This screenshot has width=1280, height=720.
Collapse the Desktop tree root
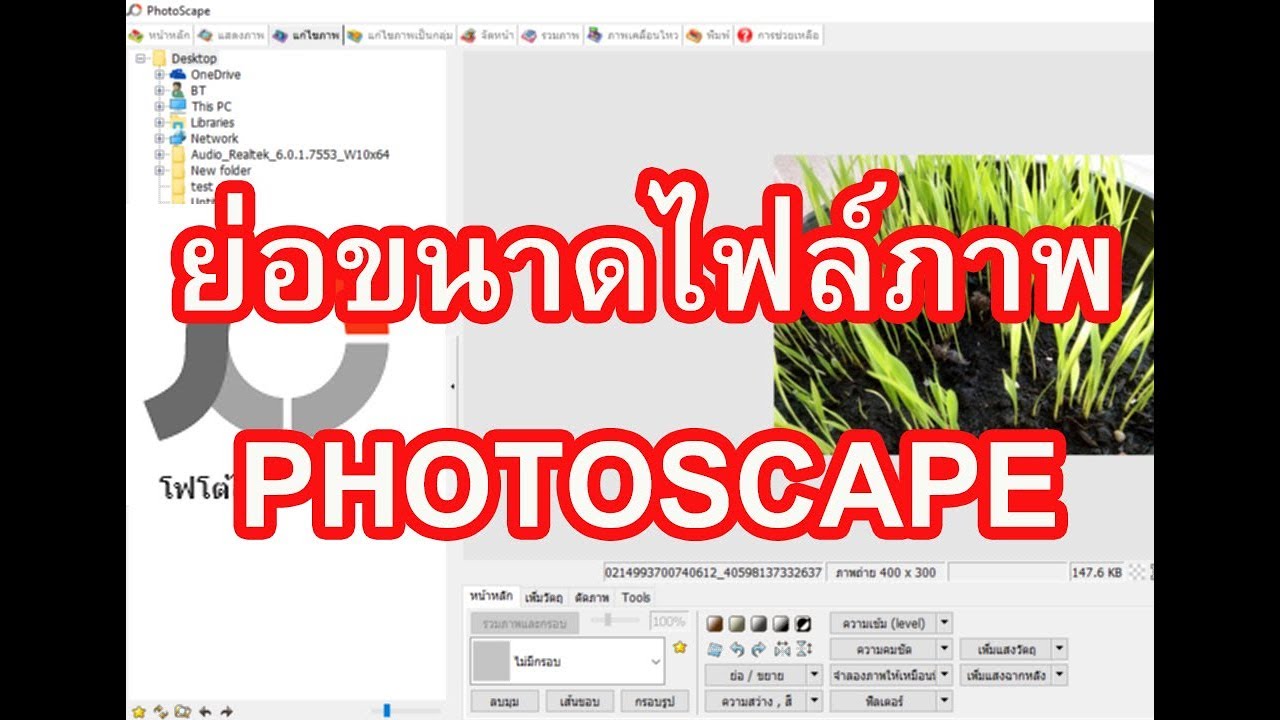[140, 58]
